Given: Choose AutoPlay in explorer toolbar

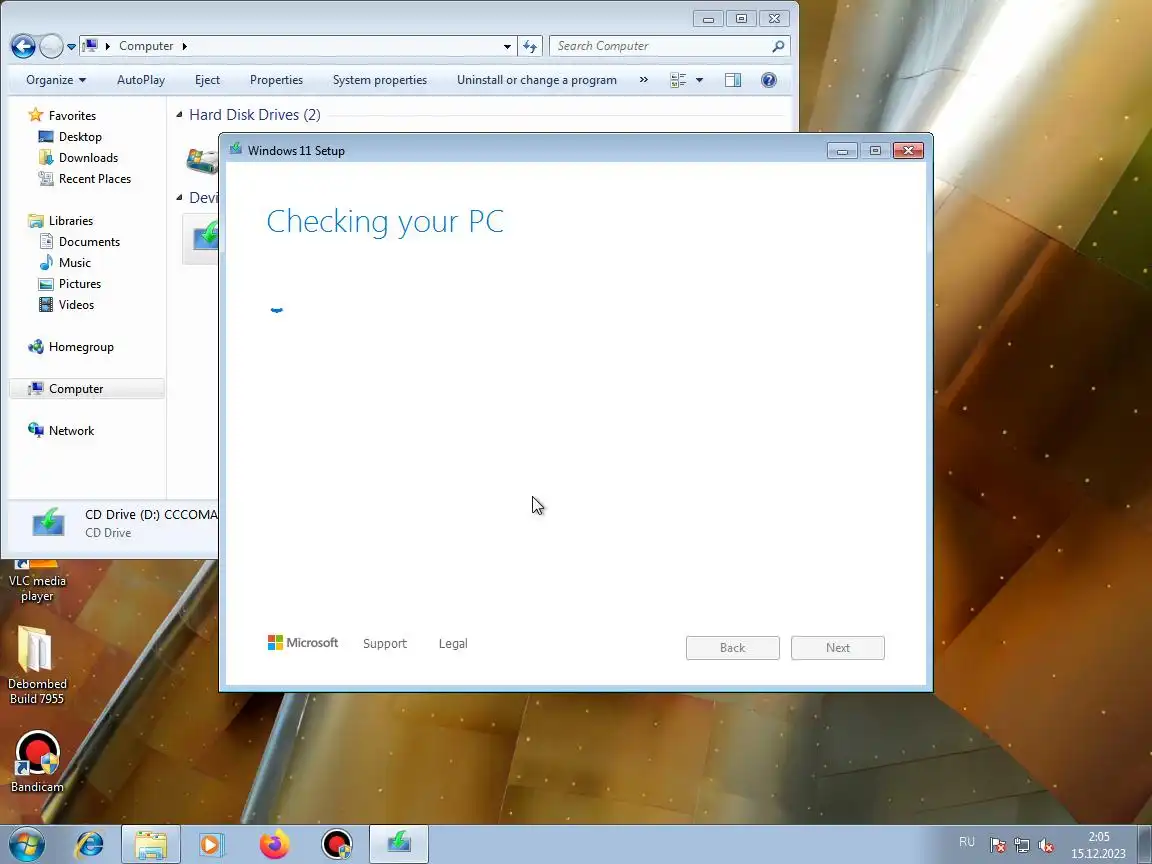Looking at the screenshot, I should pos(141,80).
